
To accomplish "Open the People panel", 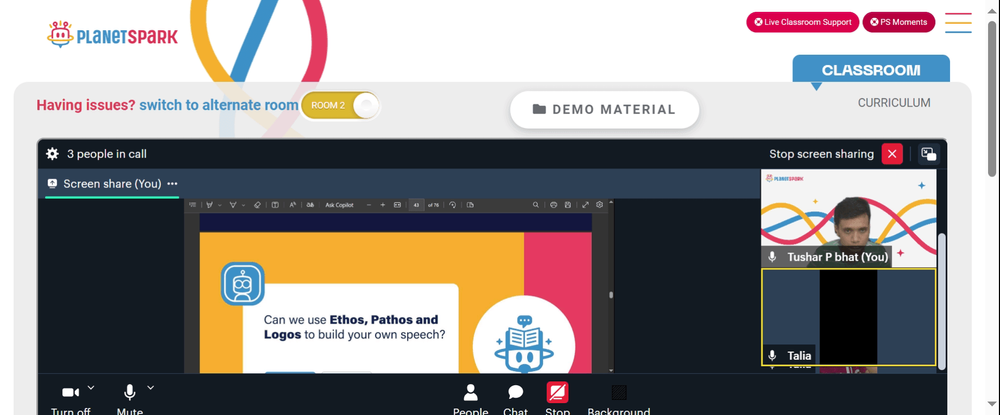I will tap(471, 391).
